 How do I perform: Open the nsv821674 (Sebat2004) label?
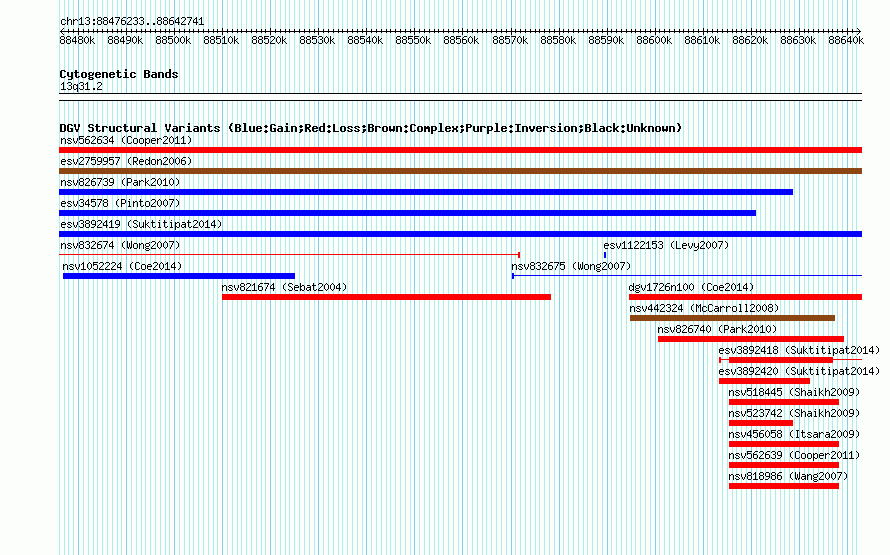(x=284, y=287)
